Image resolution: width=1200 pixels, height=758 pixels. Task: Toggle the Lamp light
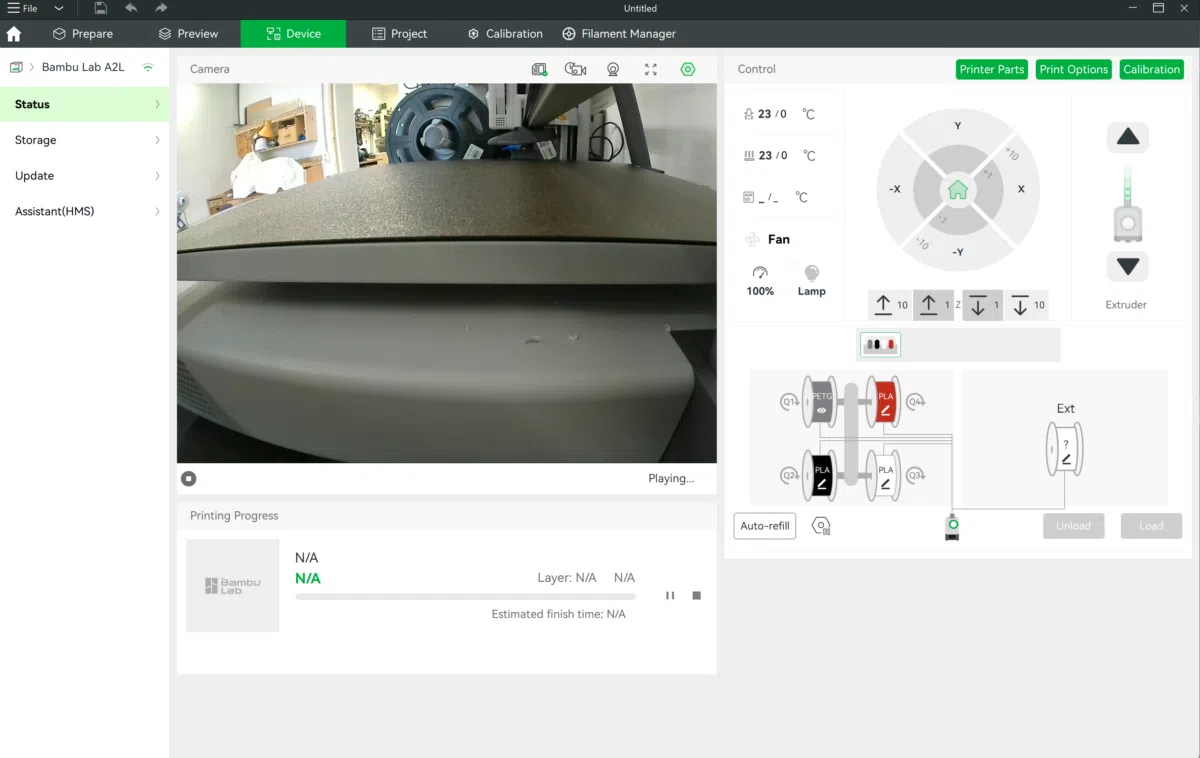tap(812, 280)
